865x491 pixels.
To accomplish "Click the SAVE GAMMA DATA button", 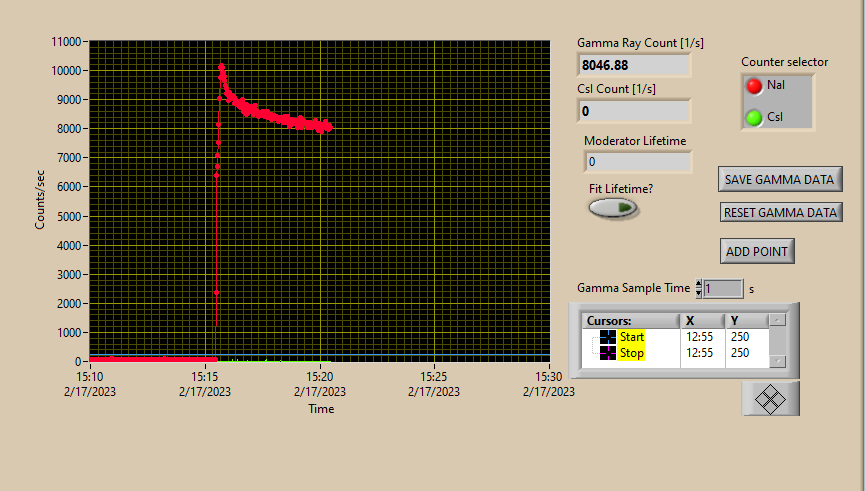I will click(779, 179).
